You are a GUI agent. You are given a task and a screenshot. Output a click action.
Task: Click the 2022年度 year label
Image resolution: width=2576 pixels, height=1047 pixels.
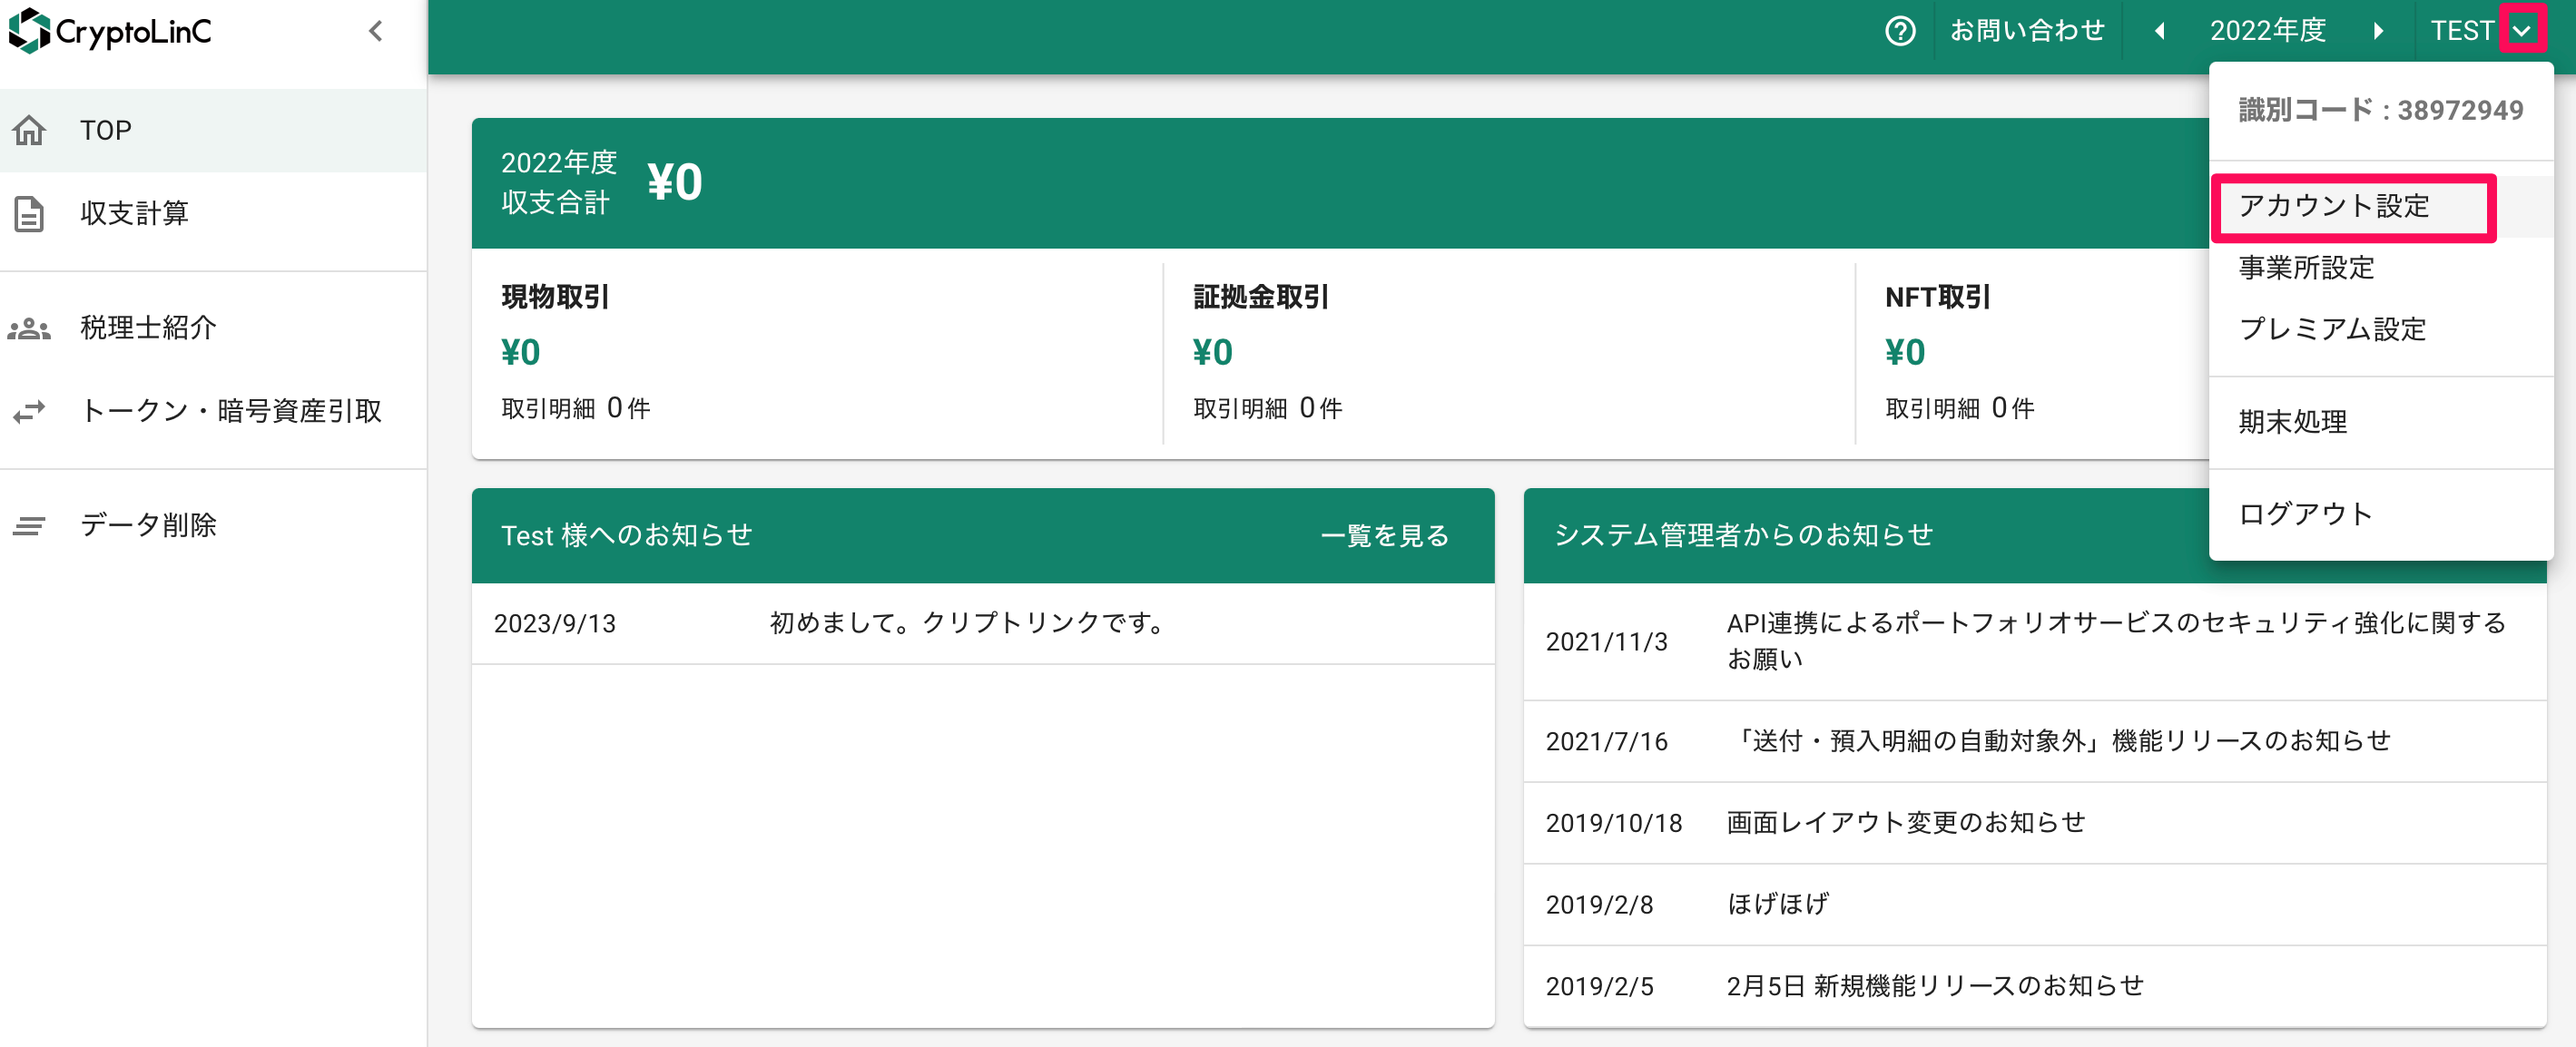coord(2268,31)
